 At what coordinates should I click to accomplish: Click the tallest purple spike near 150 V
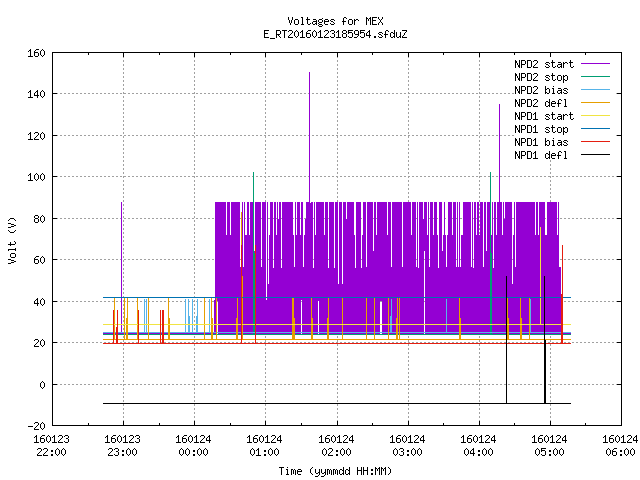[309, 137]
